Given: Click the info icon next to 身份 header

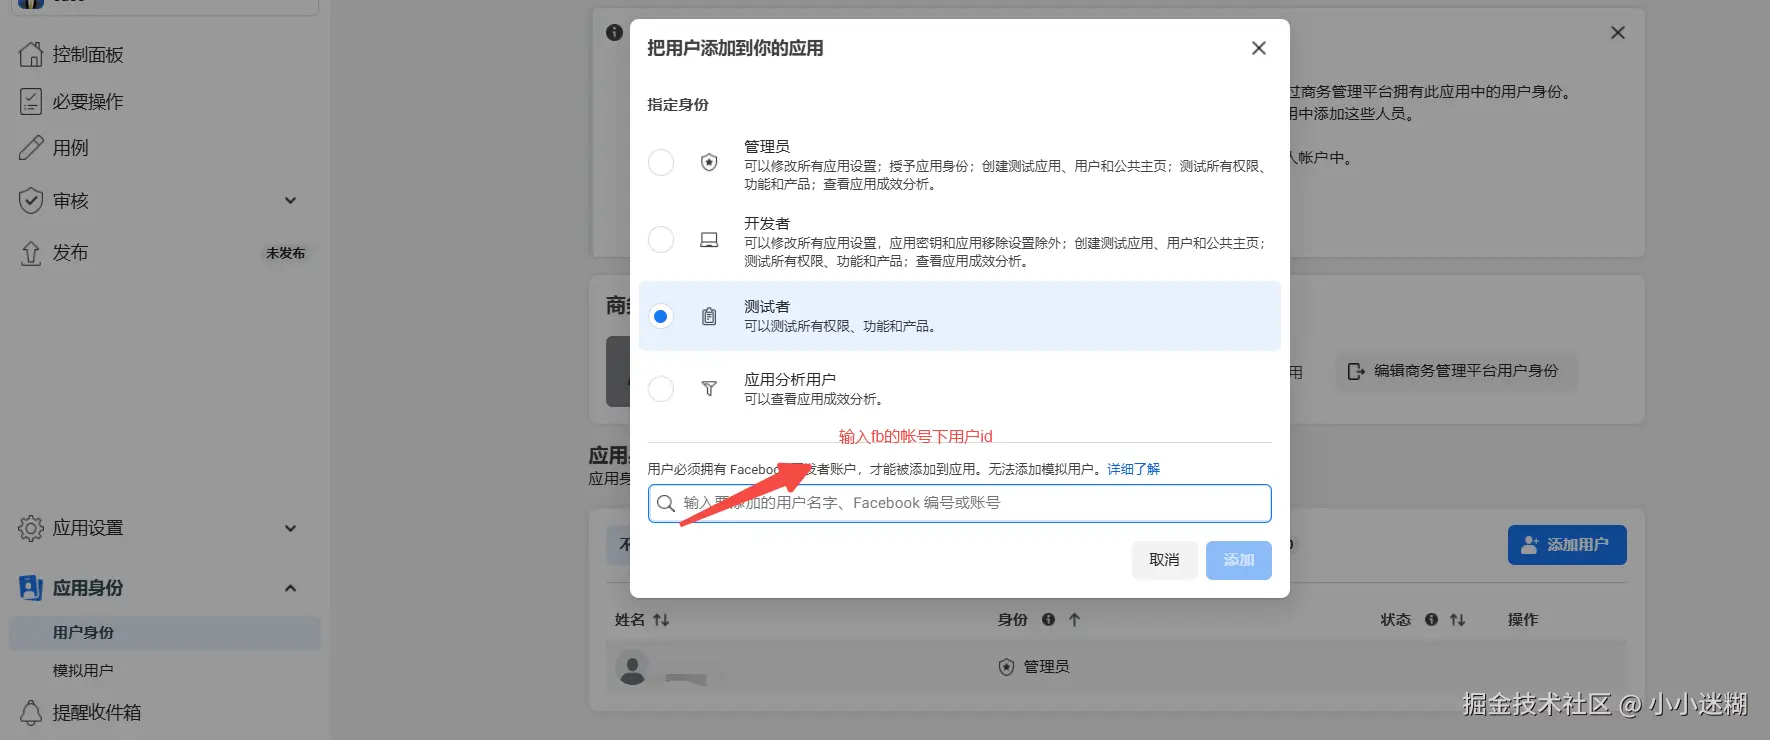Looking at the screenshot, I should point(1049,620).
